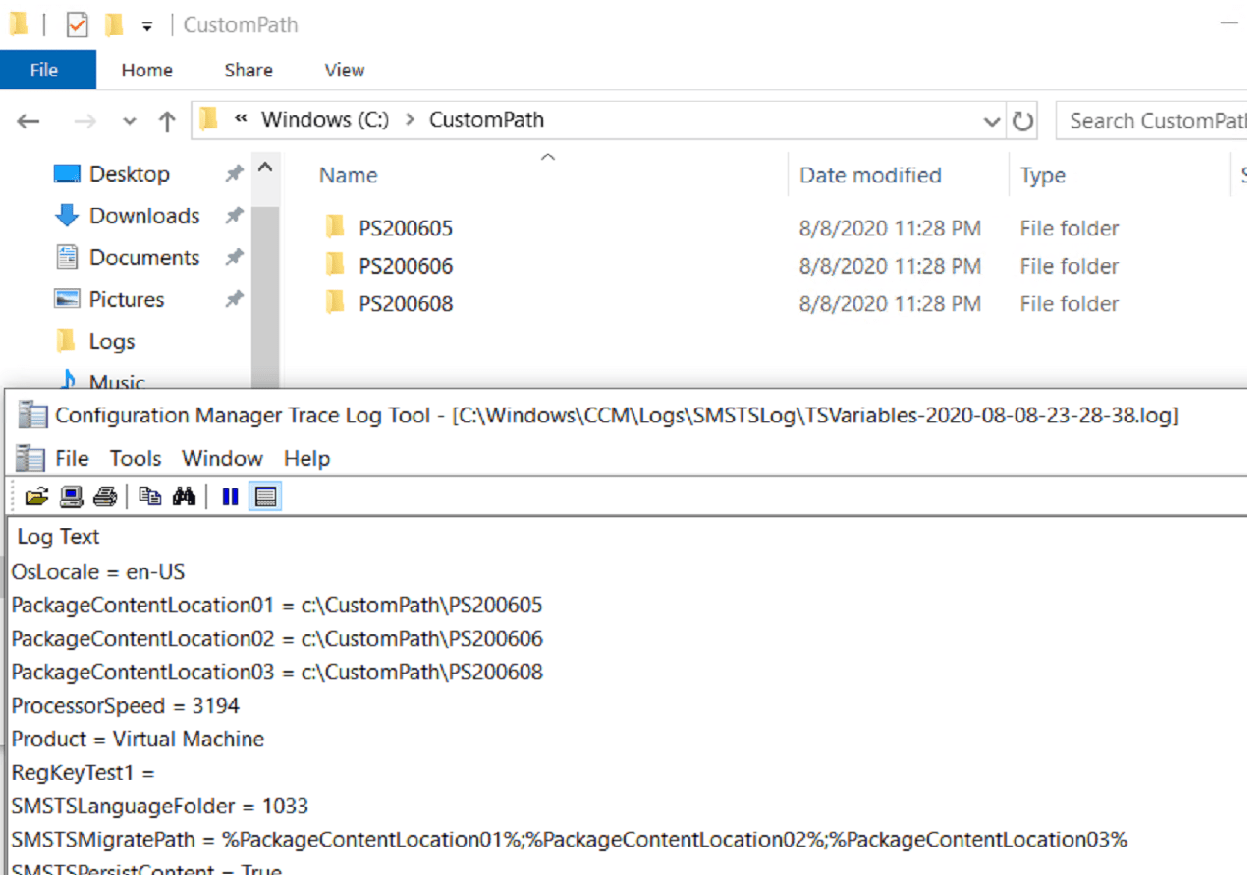
Task: Toggle pin state of the Downloads shortcut
Action: (x=233, y=215)
